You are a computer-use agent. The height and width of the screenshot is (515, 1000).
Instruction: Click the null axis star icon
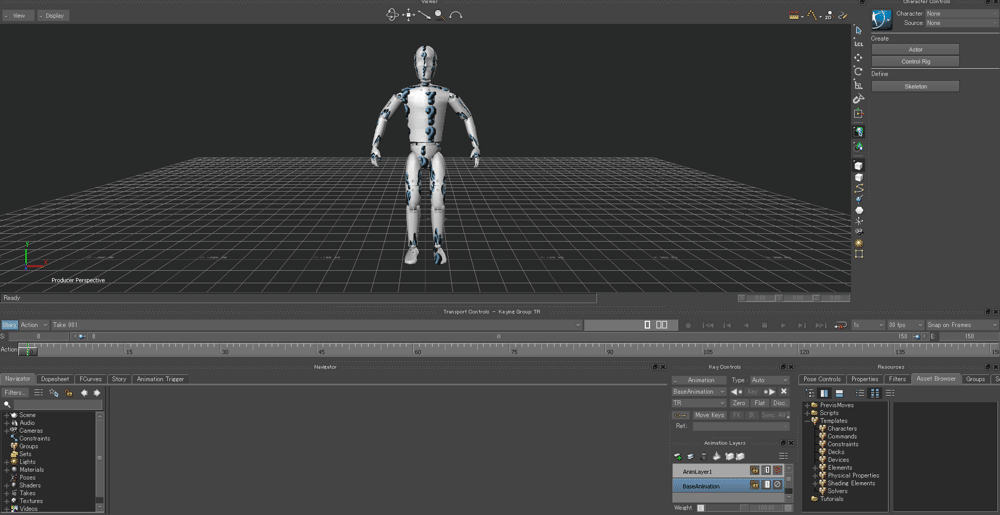858,221
